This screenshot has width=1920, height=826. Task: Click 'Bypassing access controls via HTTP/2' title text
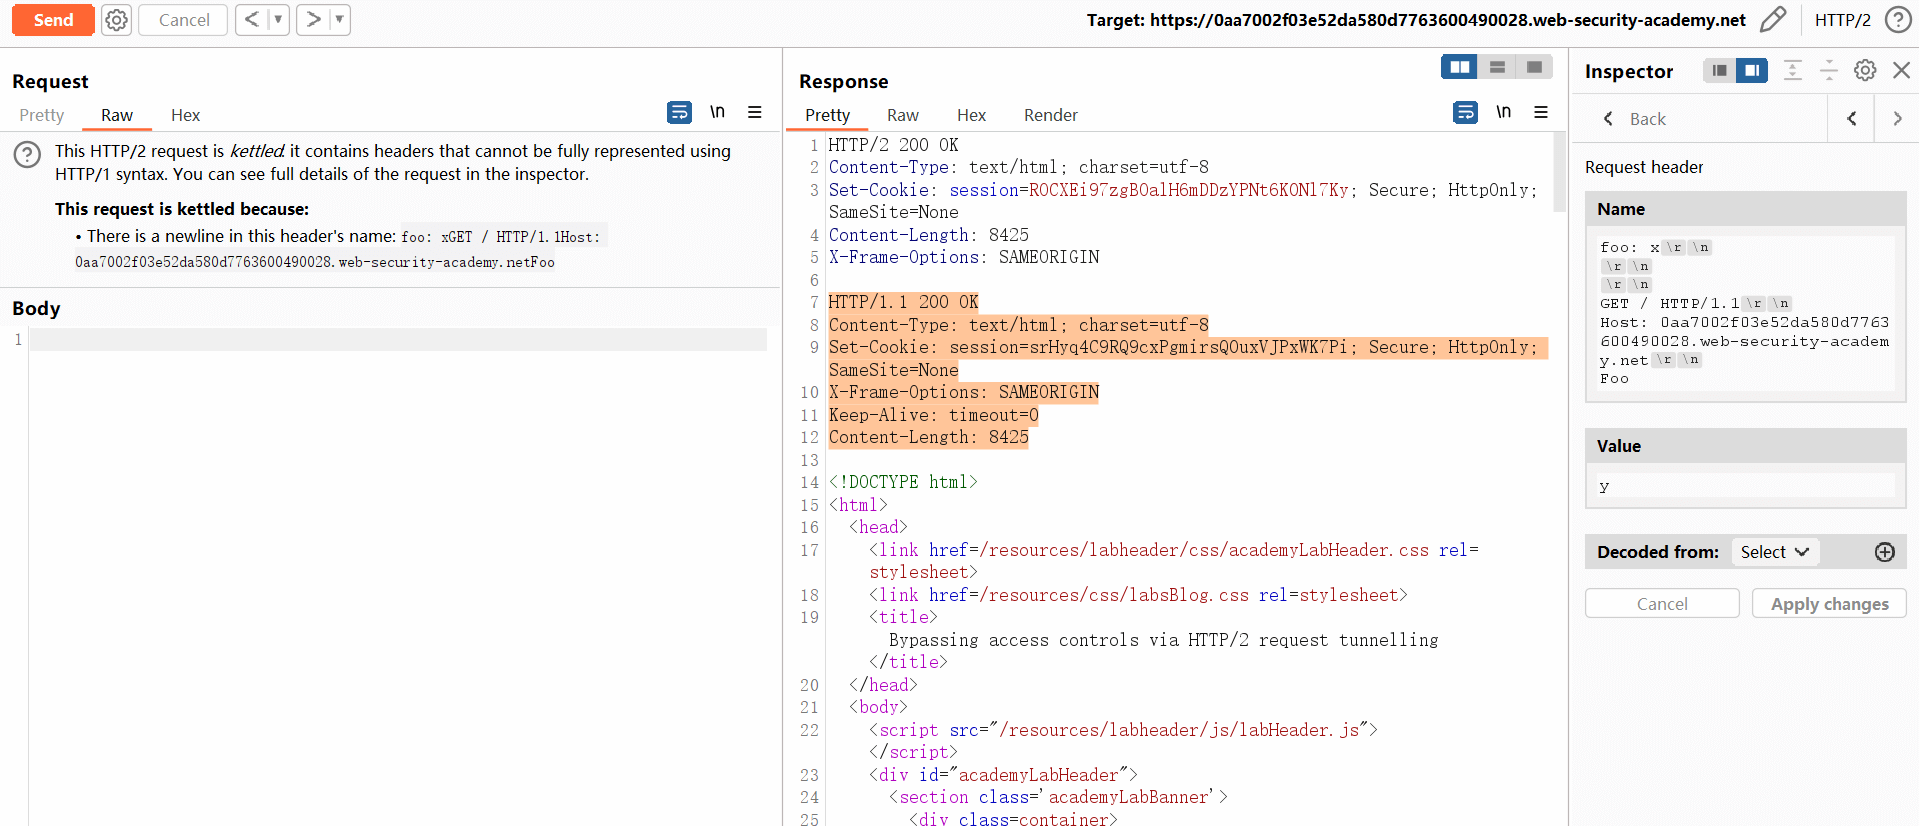pyautogui.click(x=1163, y=640)
